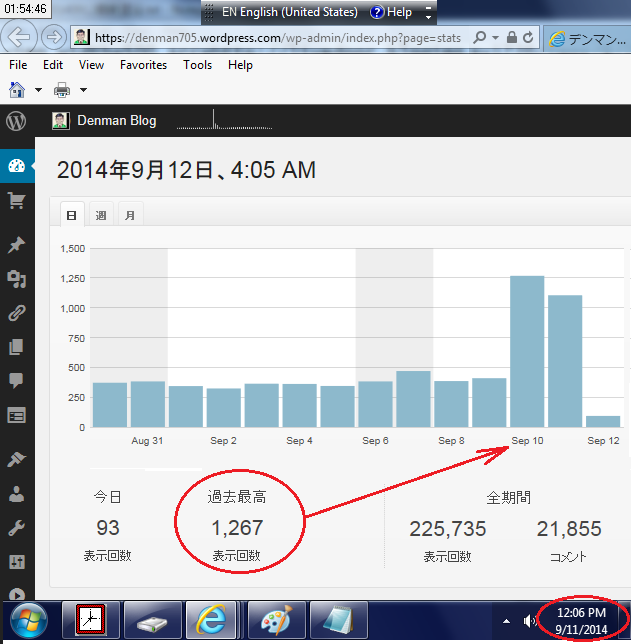Click Internet Explorer taskbar icon
Screen dimensions: 631x644
[x=211, y=621]
